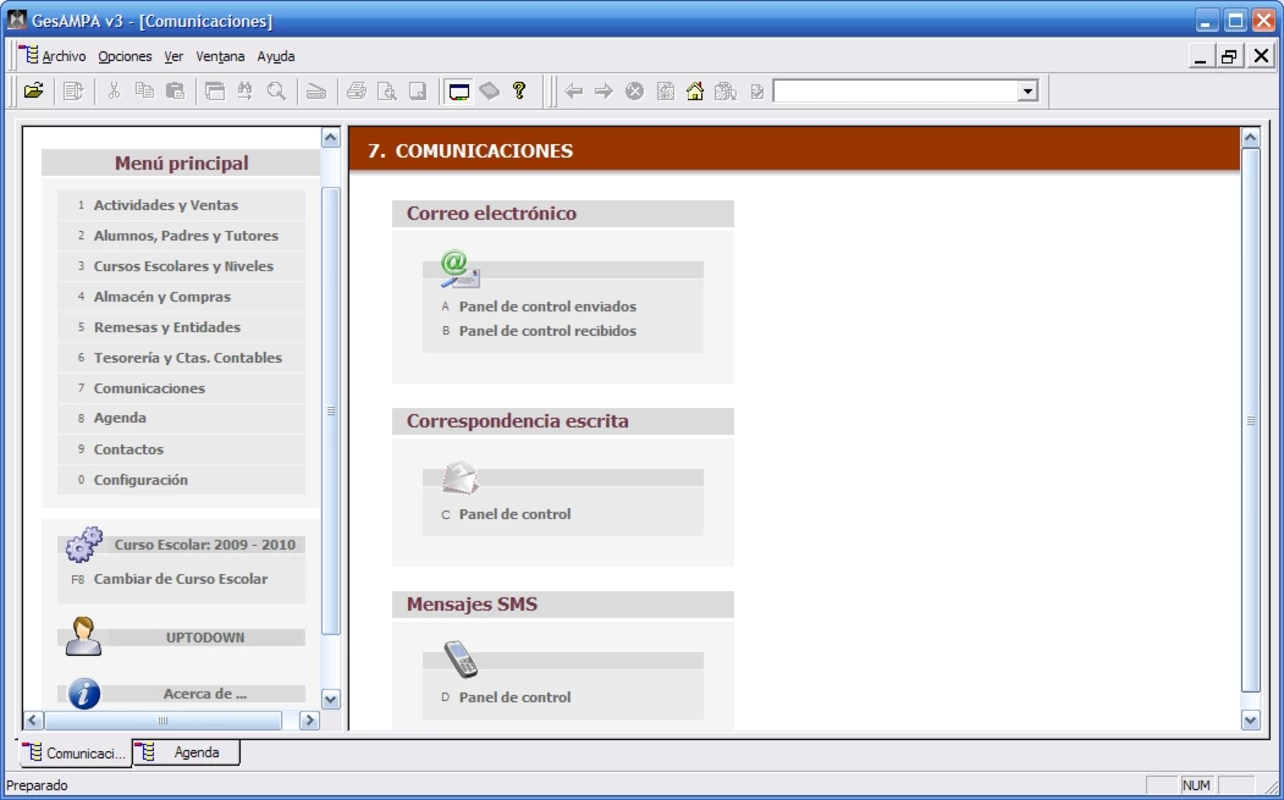The image size is (1284, 800).
Task: Open the toolbar address dropdown arrow
Action: coord(1027,92)
